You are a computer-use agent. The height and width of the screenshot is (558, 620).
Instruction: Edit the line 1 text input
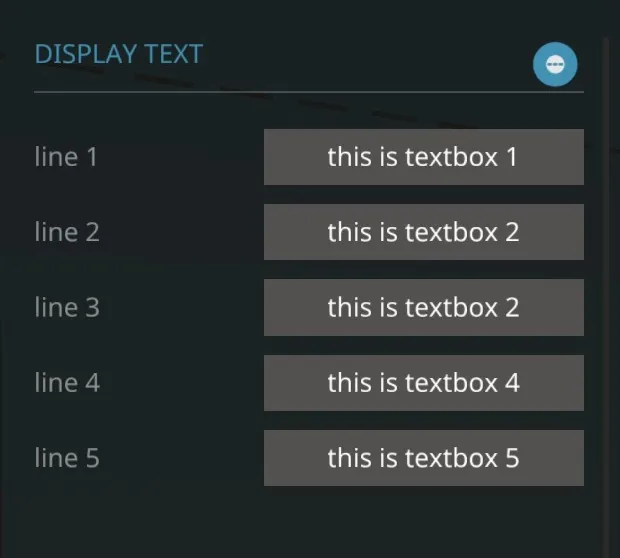pos(423,157)
